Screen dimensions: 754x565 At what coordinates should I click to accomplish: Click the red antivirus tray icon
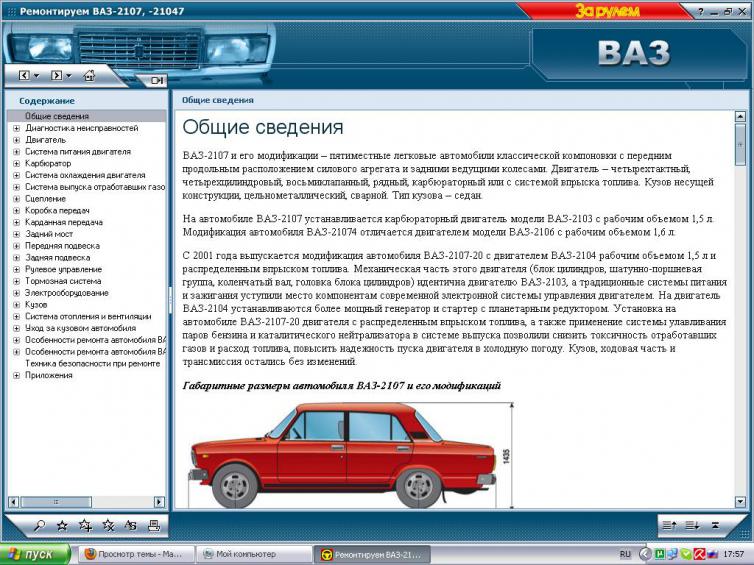(x=700, y=554)
